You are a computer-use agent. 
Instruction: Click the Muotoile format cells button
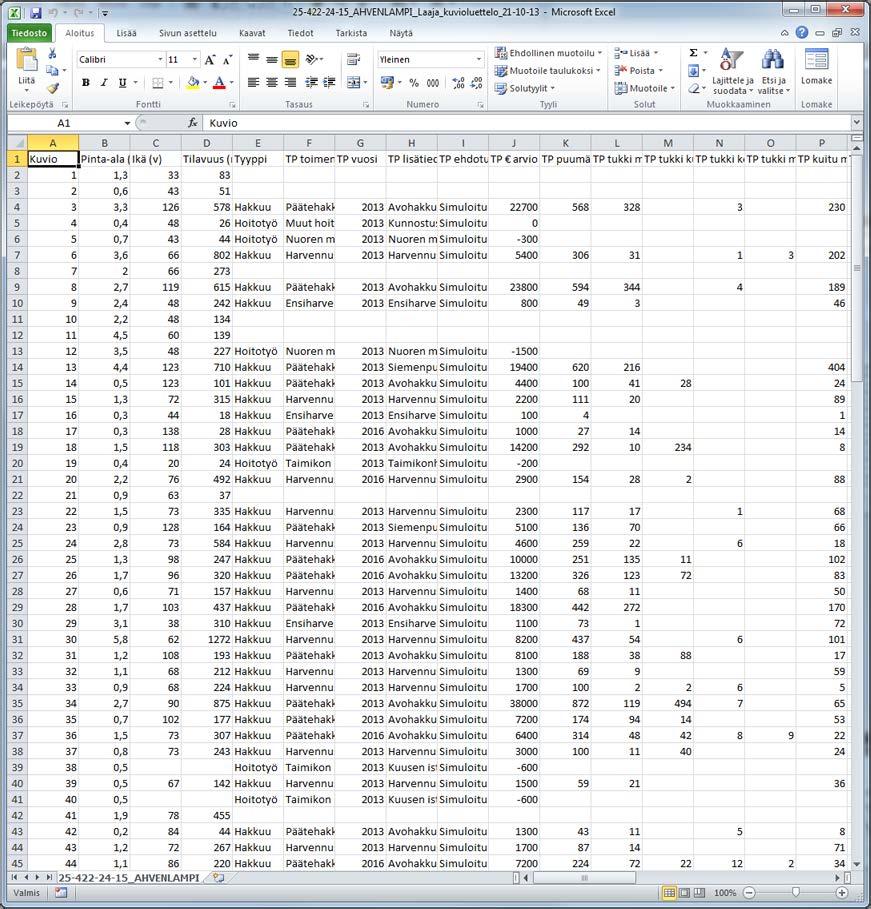click(645, 88)
